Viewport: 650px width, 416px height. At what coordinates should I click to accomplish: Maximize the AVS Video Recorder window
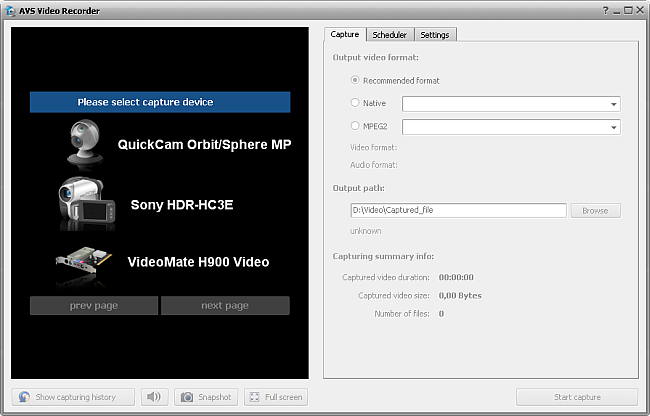tap(628, 10)
